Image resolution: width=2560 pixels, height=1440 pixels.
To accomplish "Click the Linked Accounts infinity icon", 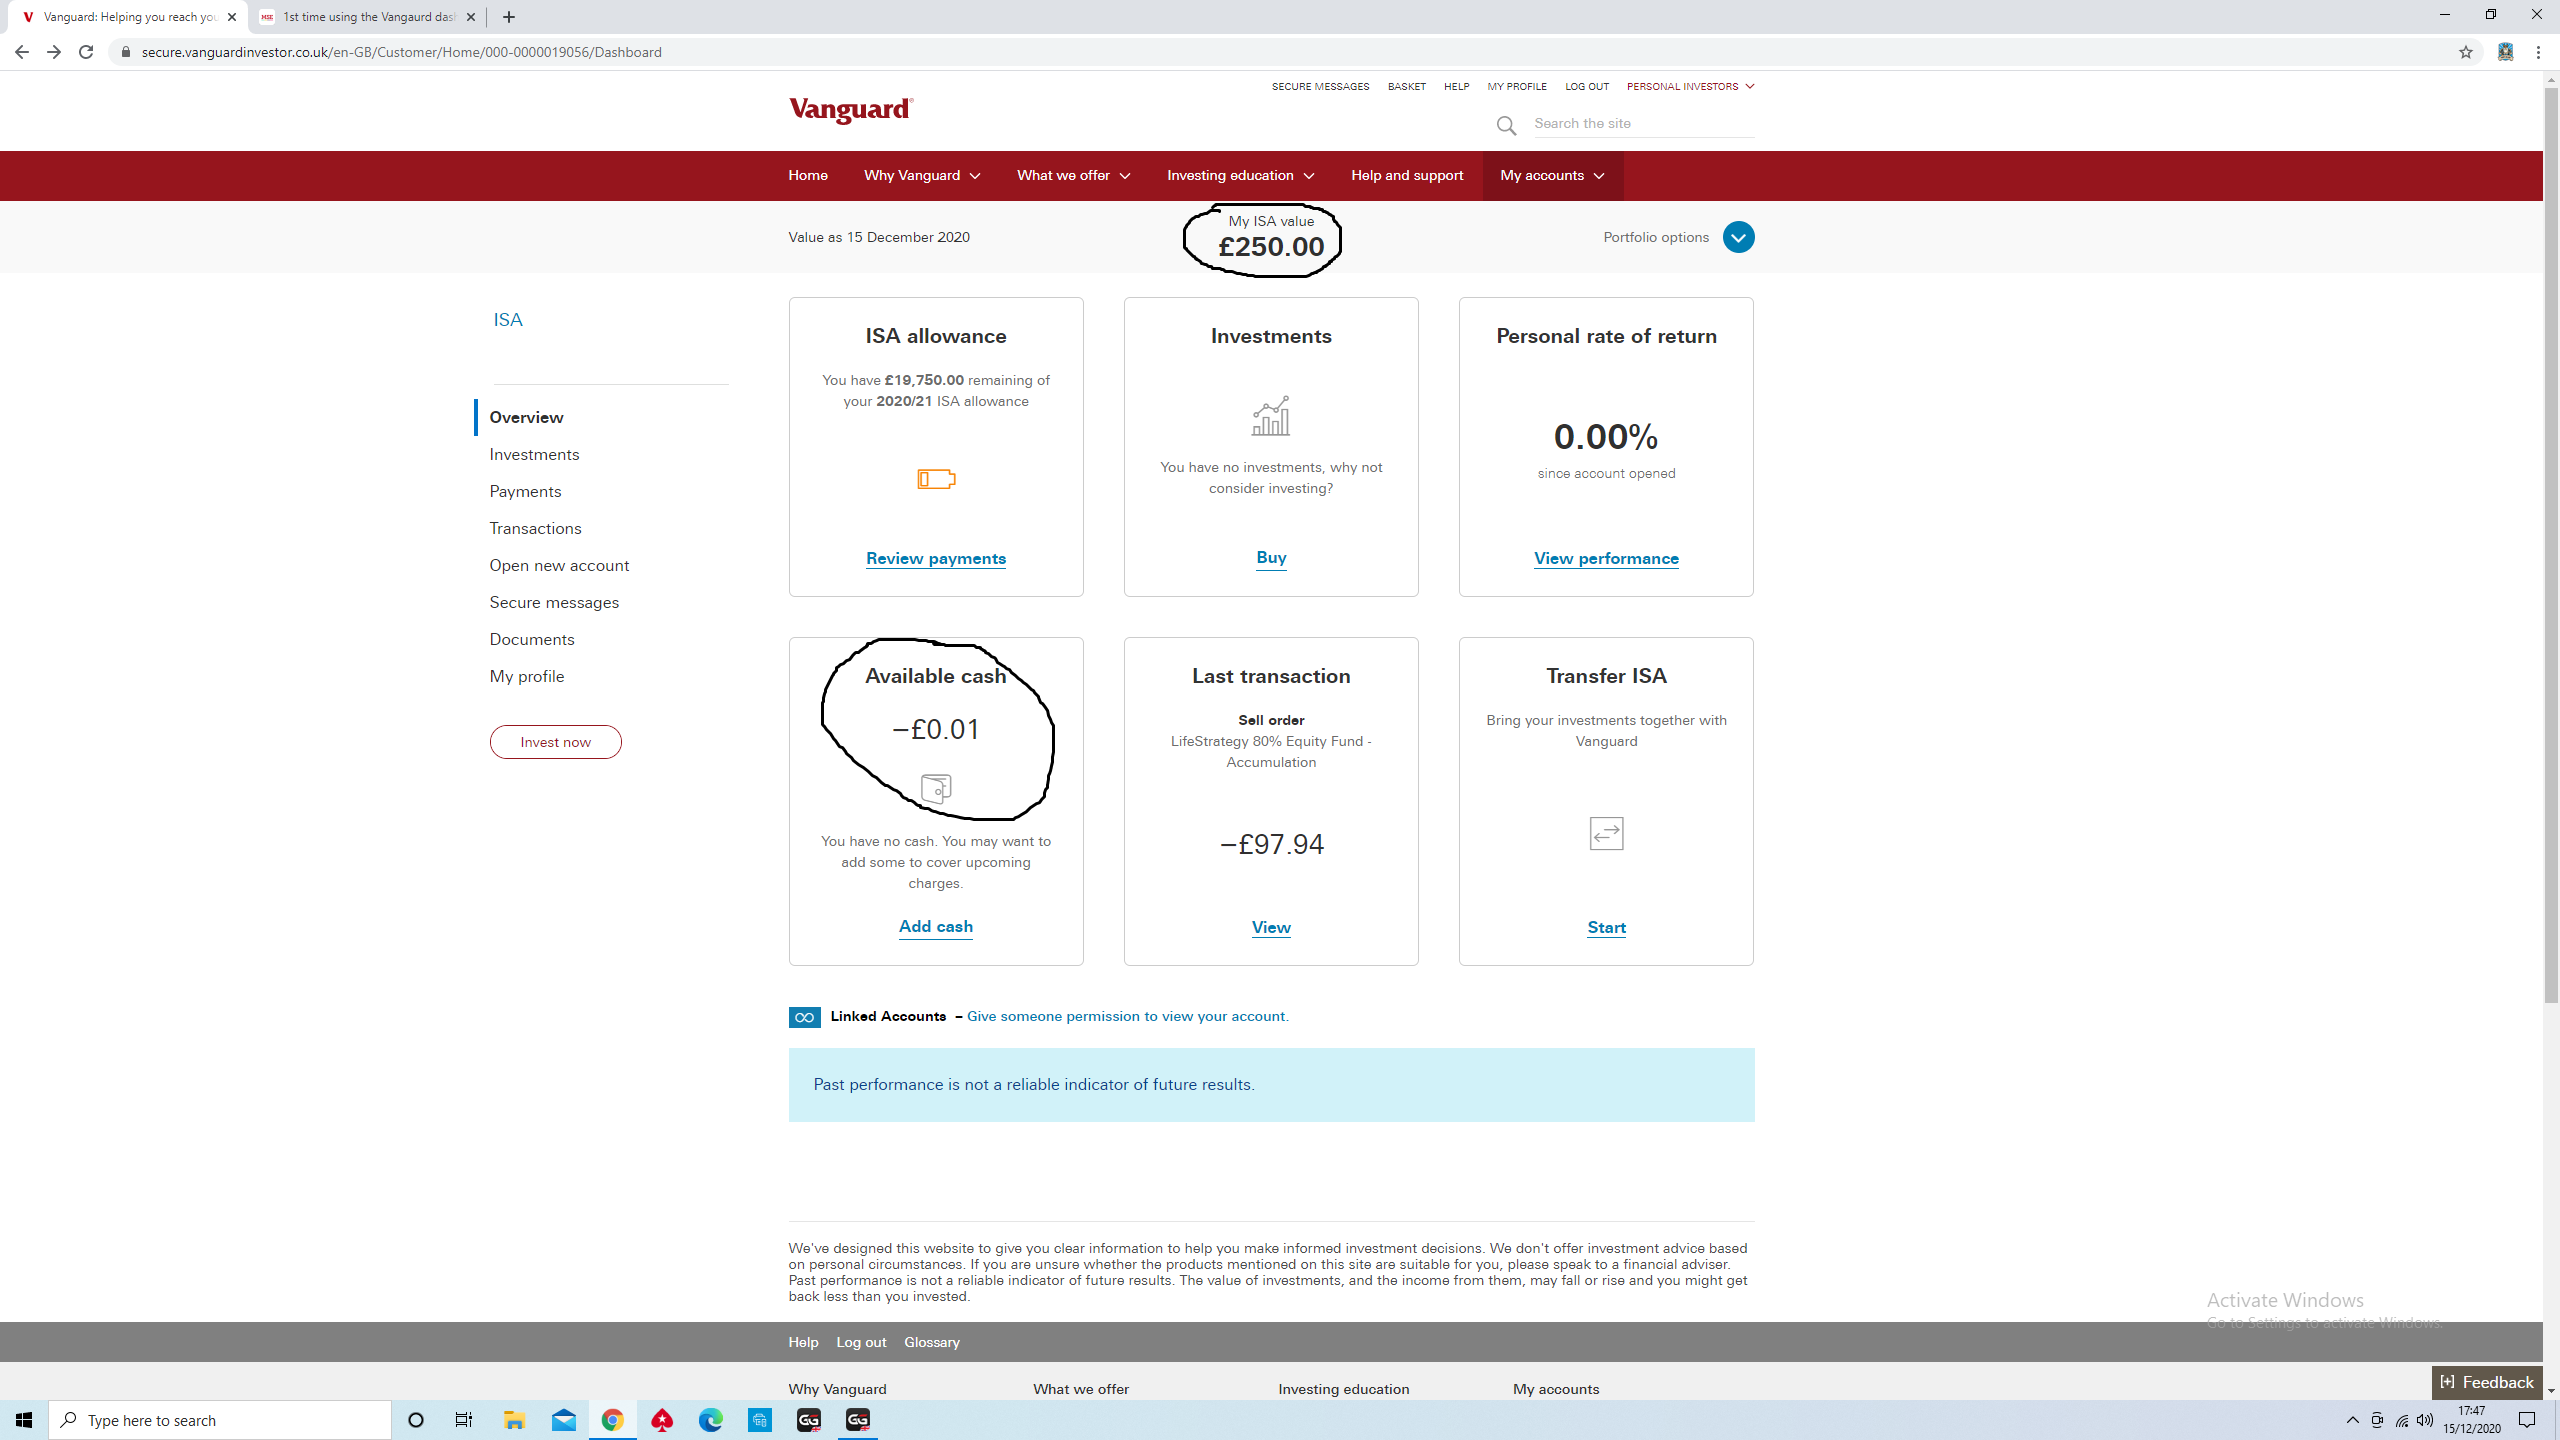I will pos(804,1017).
